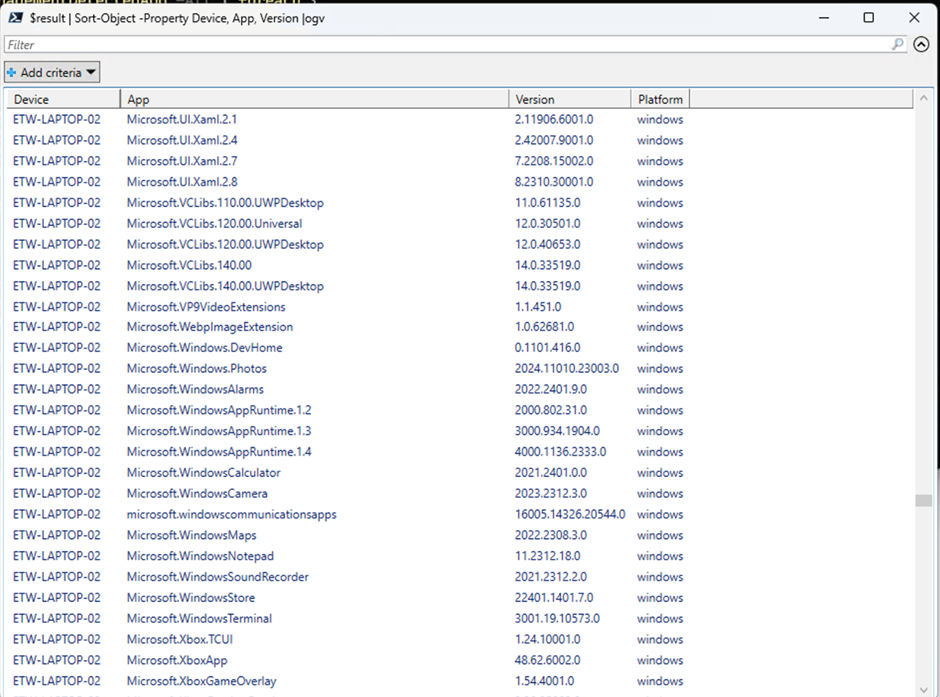Sort by the App column header
Viewport: 940px width, 697px height.
pos(315,99)
